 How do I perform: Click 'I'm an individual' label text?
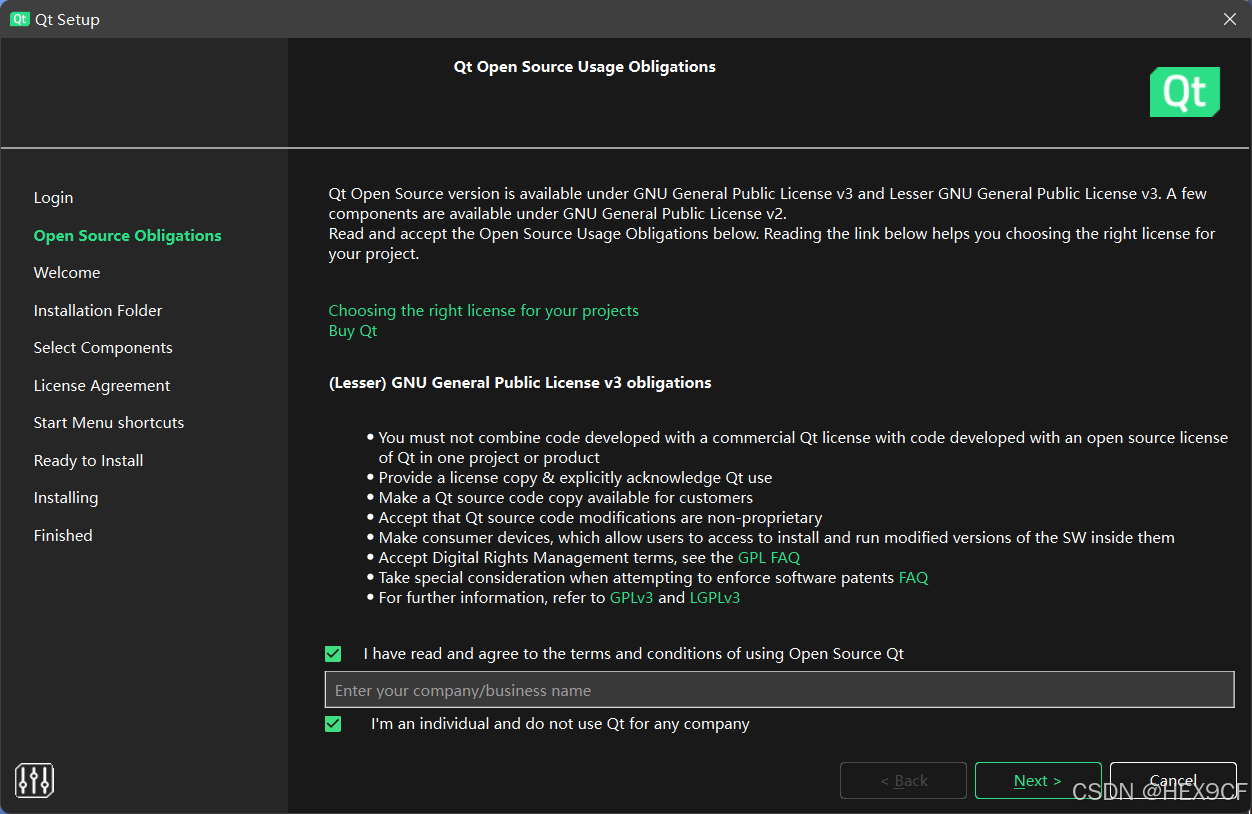[x=560, y=724]
